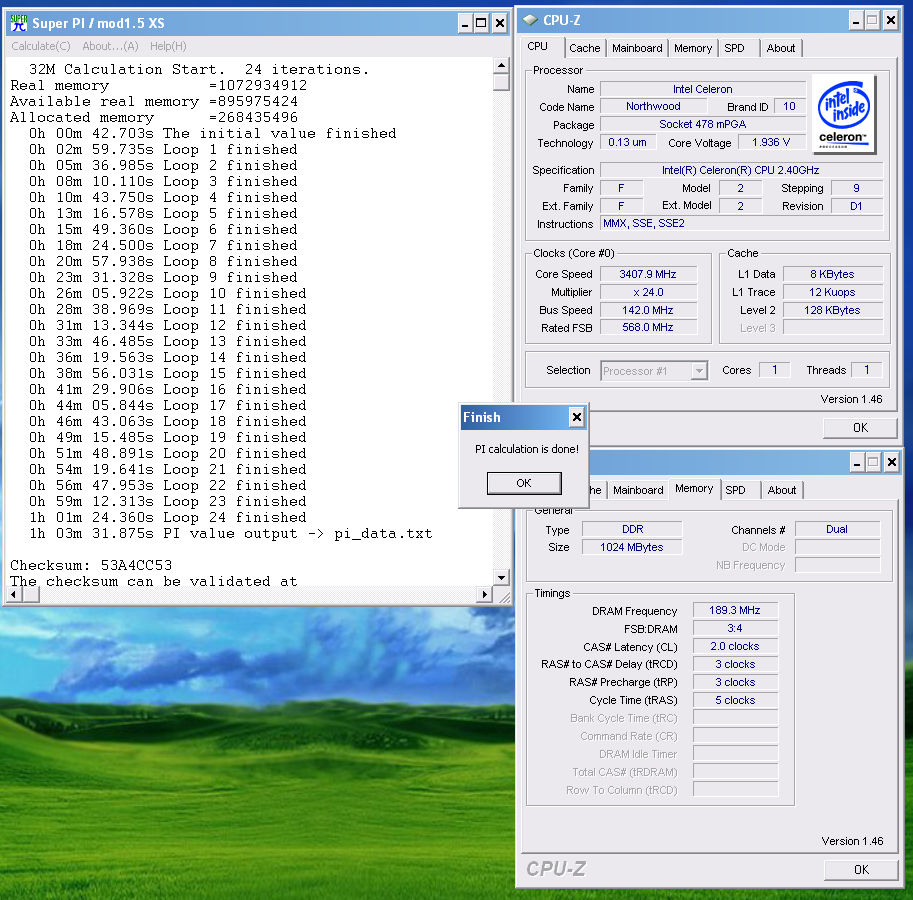Click the Name field 'Intel Celeron'
Viewport: 913px width, 900px height.
point(703,89)
